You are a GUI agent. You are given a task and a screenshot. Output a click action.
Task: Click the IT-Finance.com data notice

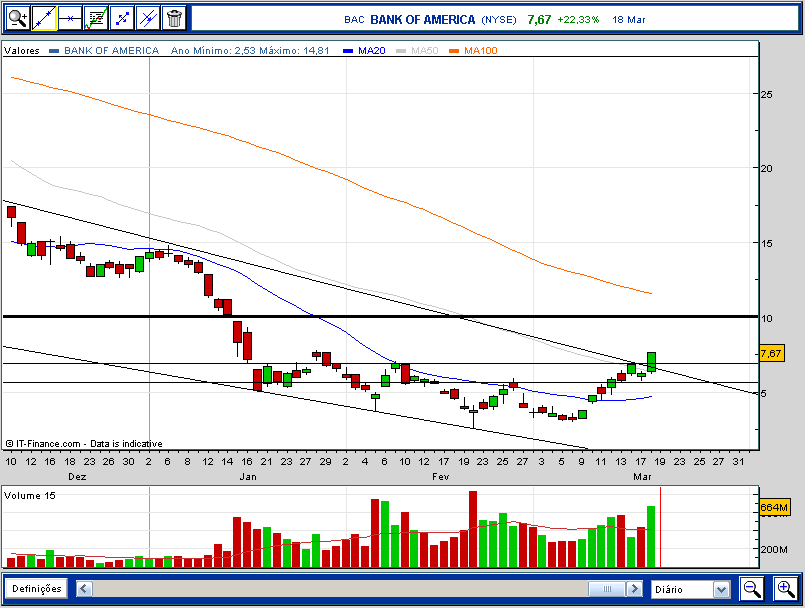[84, 444]
